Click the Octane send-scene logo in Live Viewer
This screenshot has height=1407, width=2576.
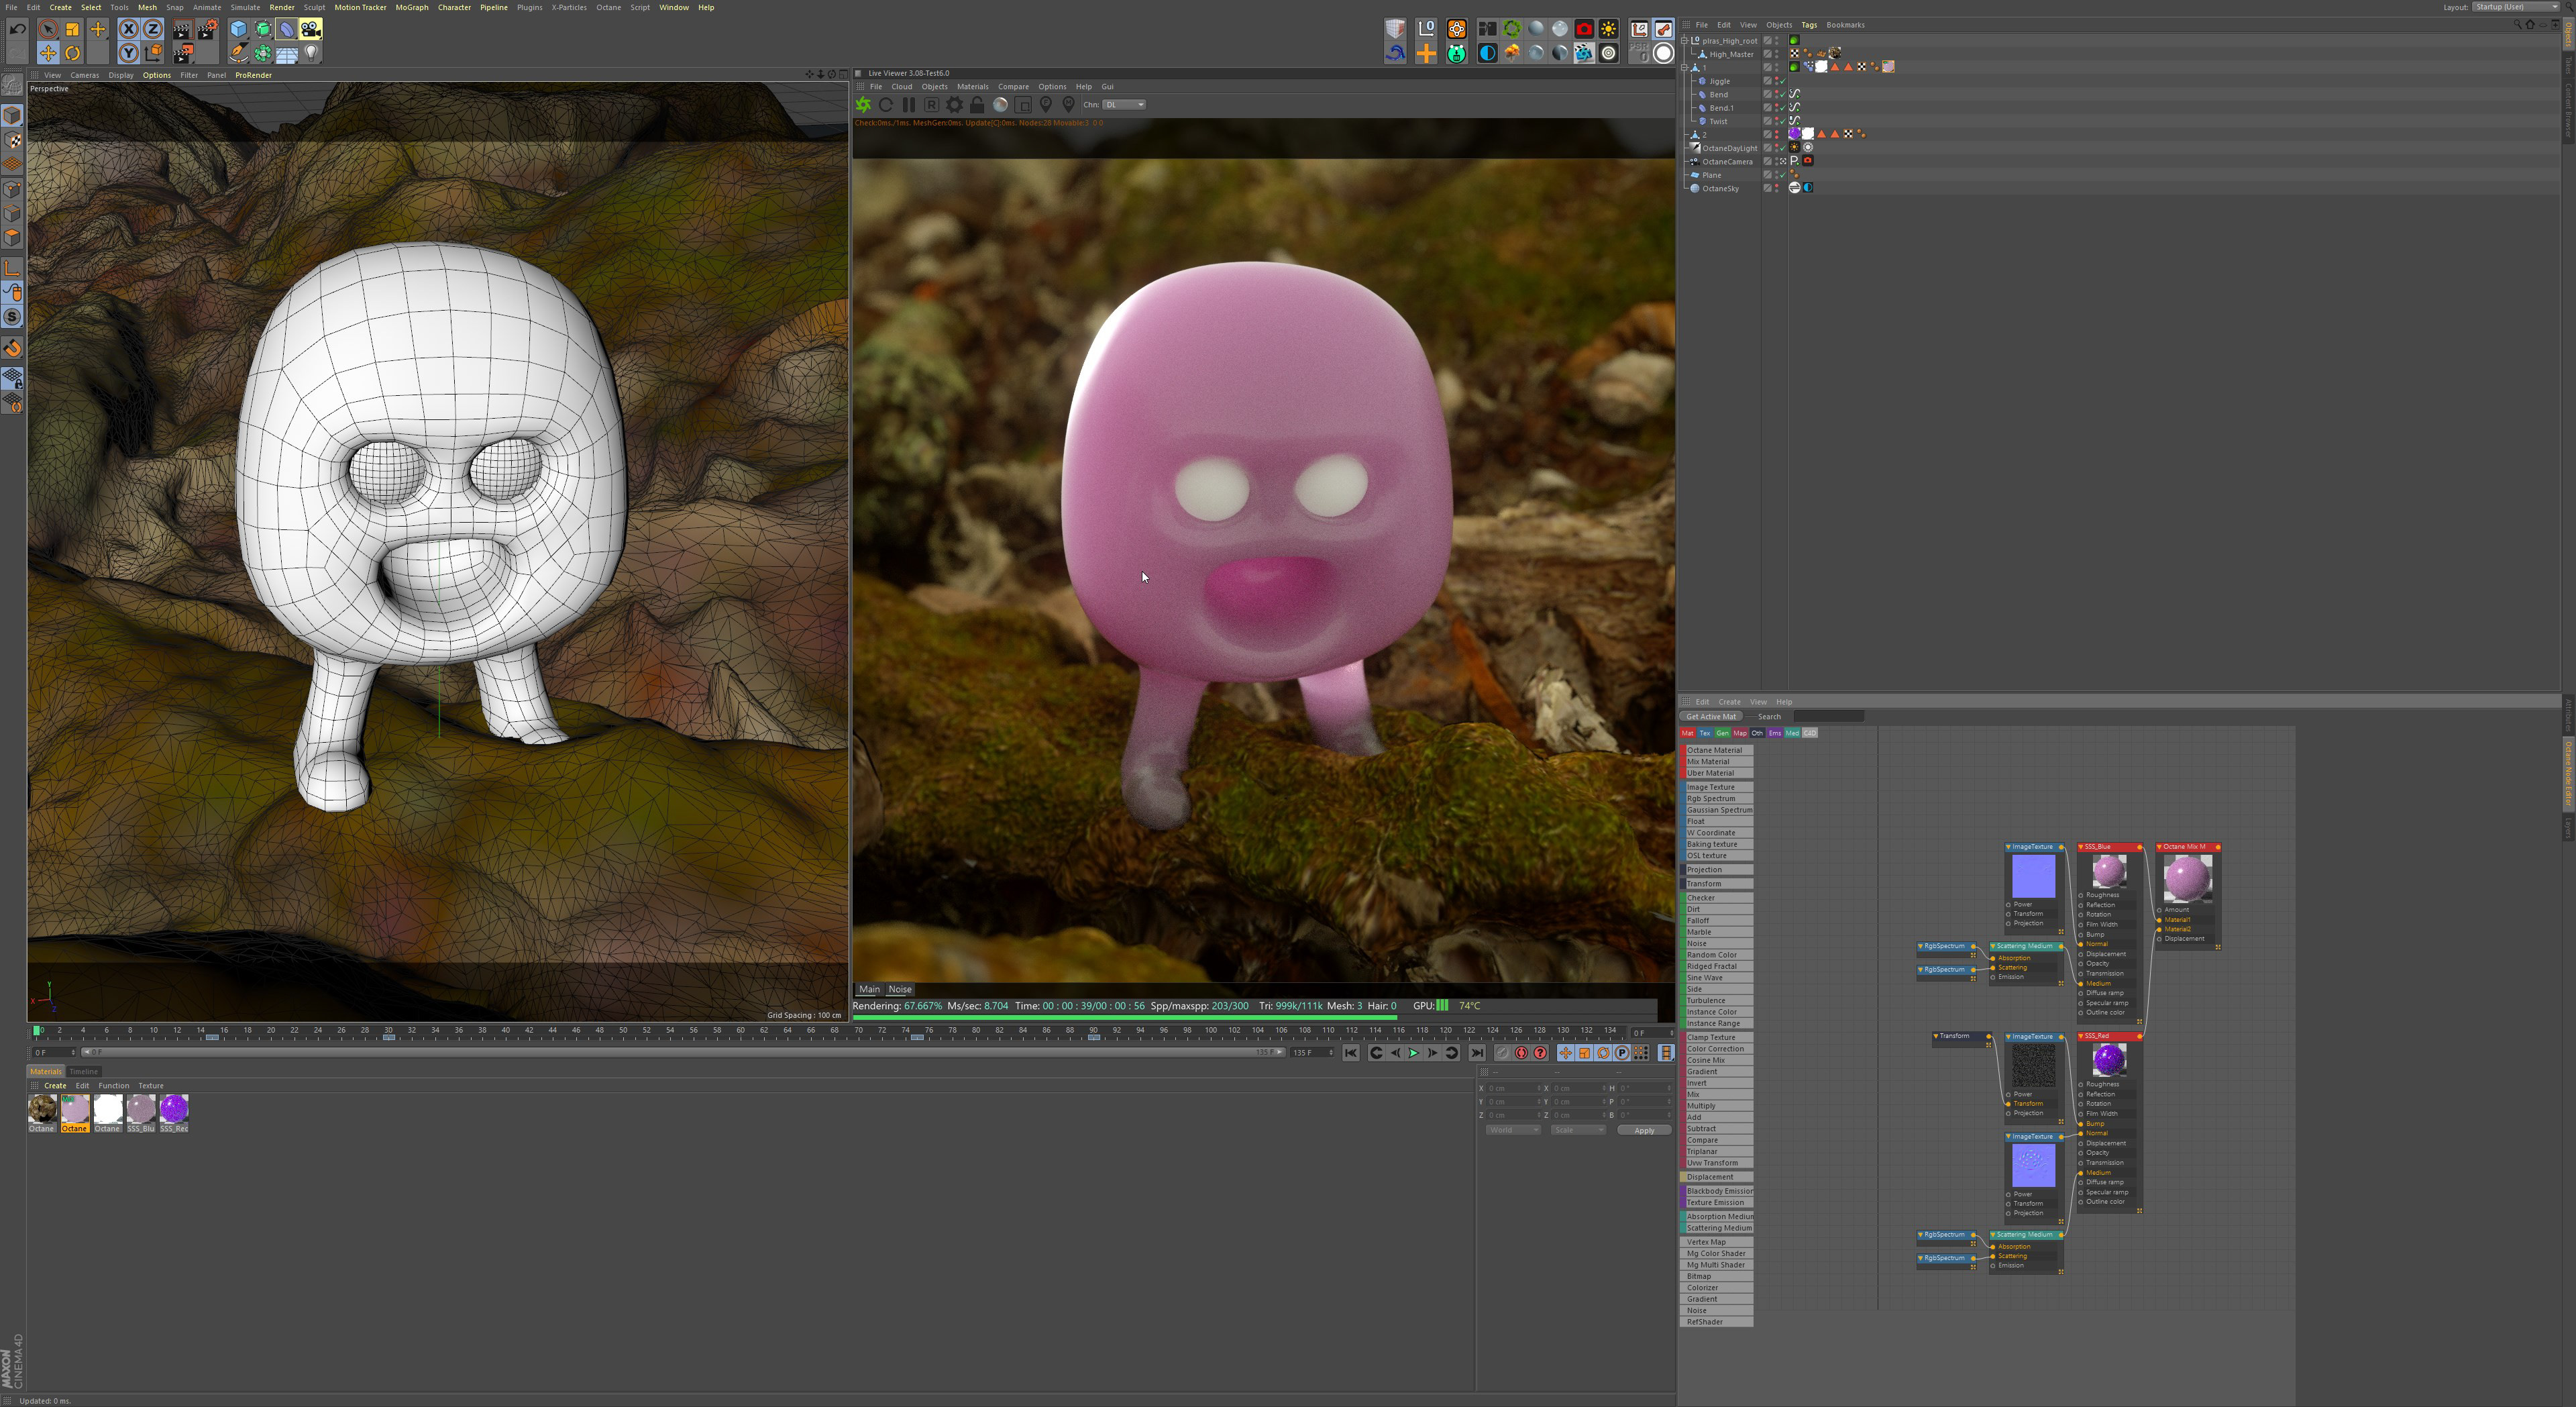coord(863,105)
